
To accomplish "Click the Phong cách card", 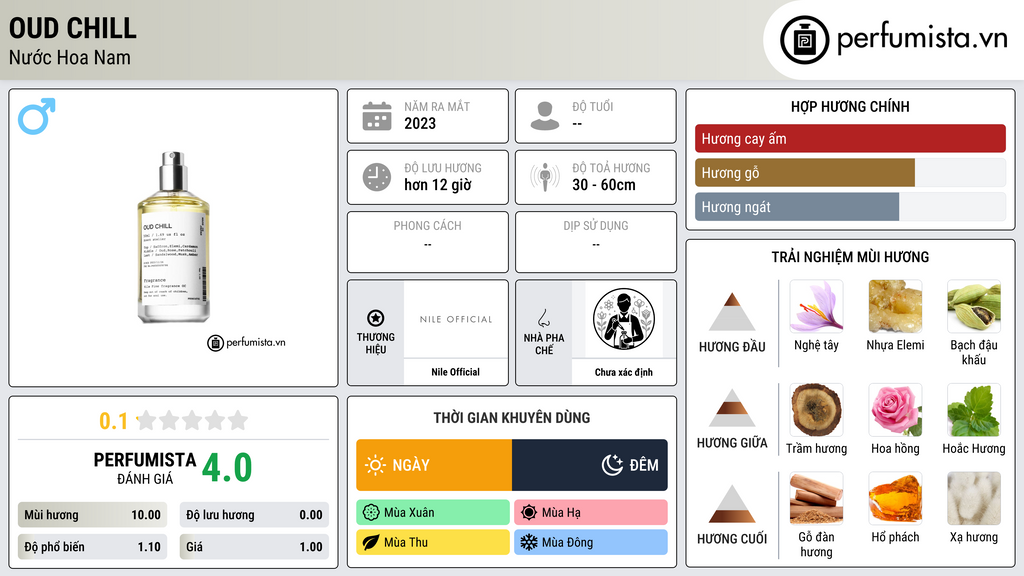I will (x=428, y=242).
